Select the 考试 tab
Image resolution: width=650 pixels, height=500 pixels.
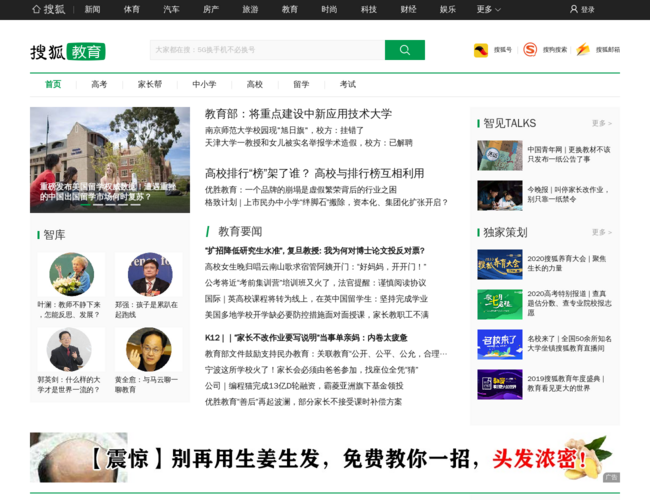click(348, 84)
